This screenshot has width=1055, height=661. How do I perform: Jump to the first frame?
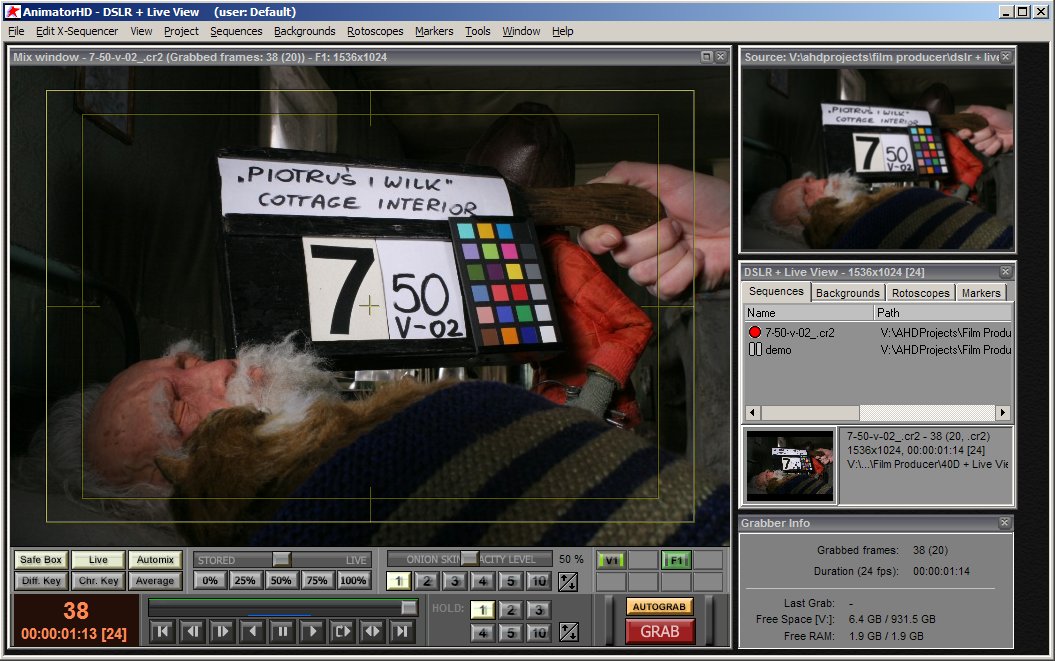pyautogui.click(x=161, y=631)
